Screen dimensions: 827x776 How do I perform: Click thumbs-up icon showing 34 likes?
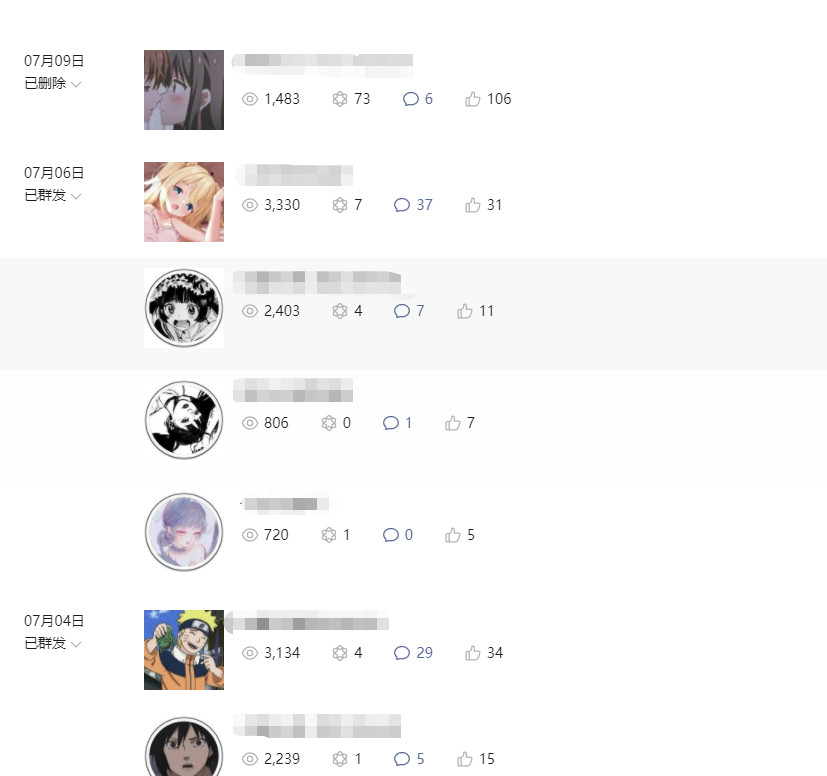tap(473, 653)
